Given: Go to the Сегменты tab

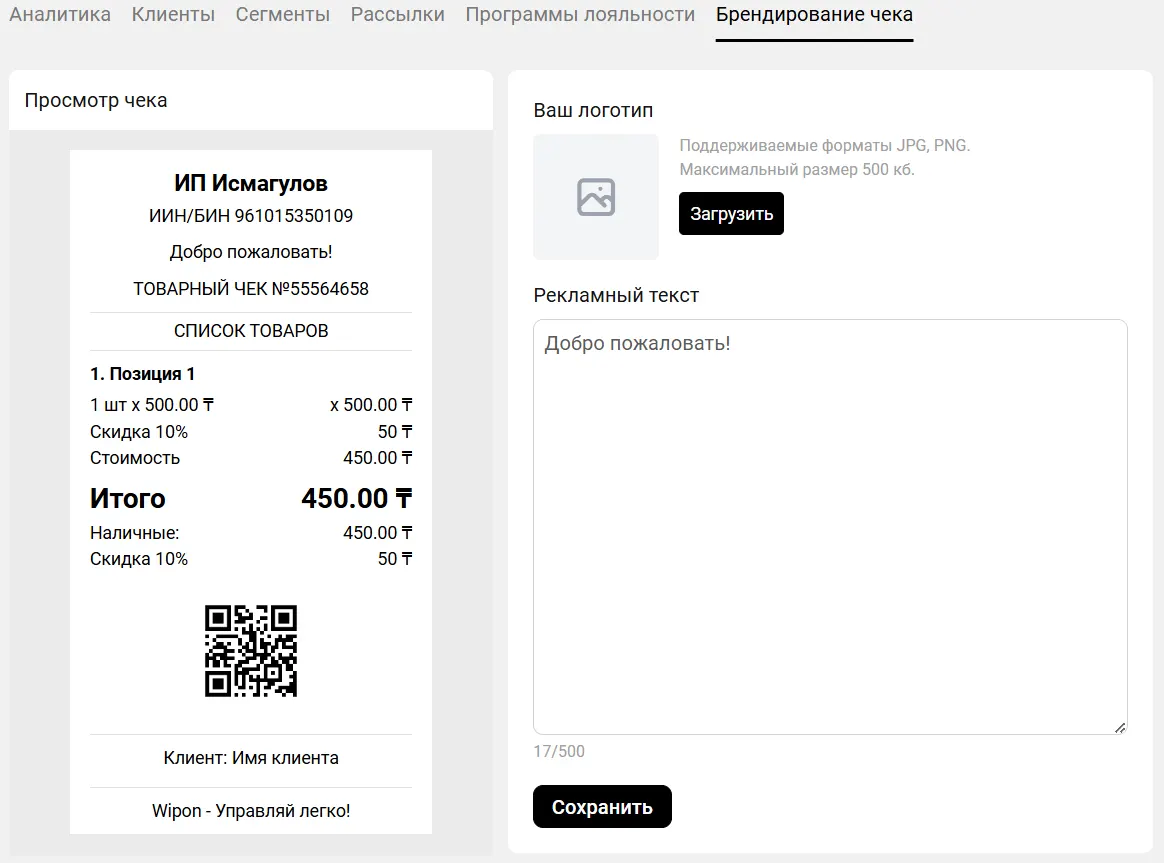Looking at the screenshot, I should [283, 15].
